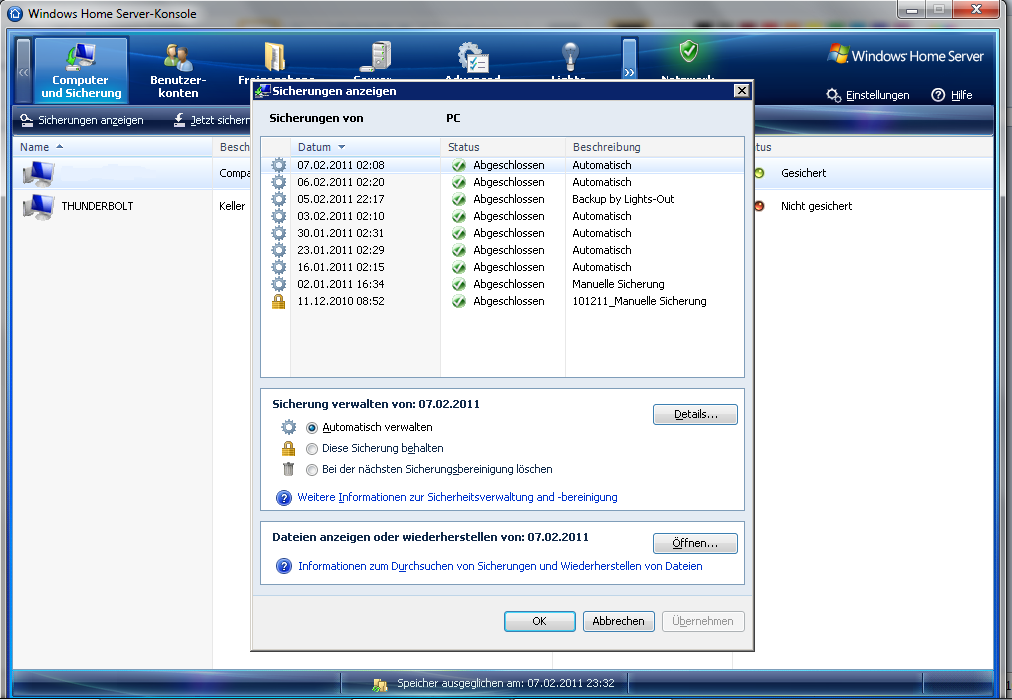
Task: Select the backup dated 16.01.2011 02:15
Action: [x=502, y=267]
